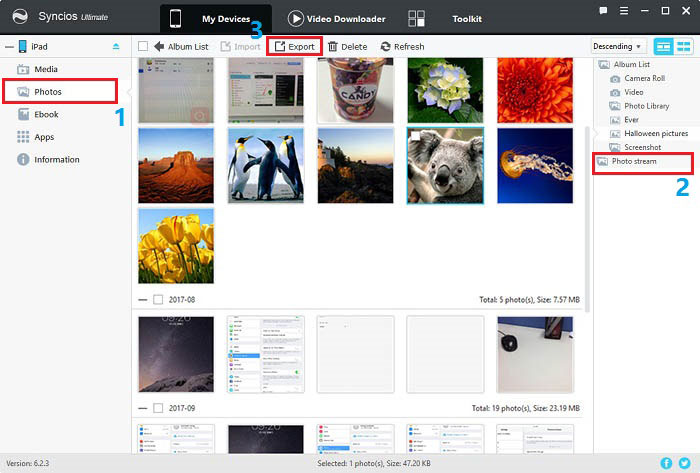Select the jellyfish photo

click(x=535, y=166)
